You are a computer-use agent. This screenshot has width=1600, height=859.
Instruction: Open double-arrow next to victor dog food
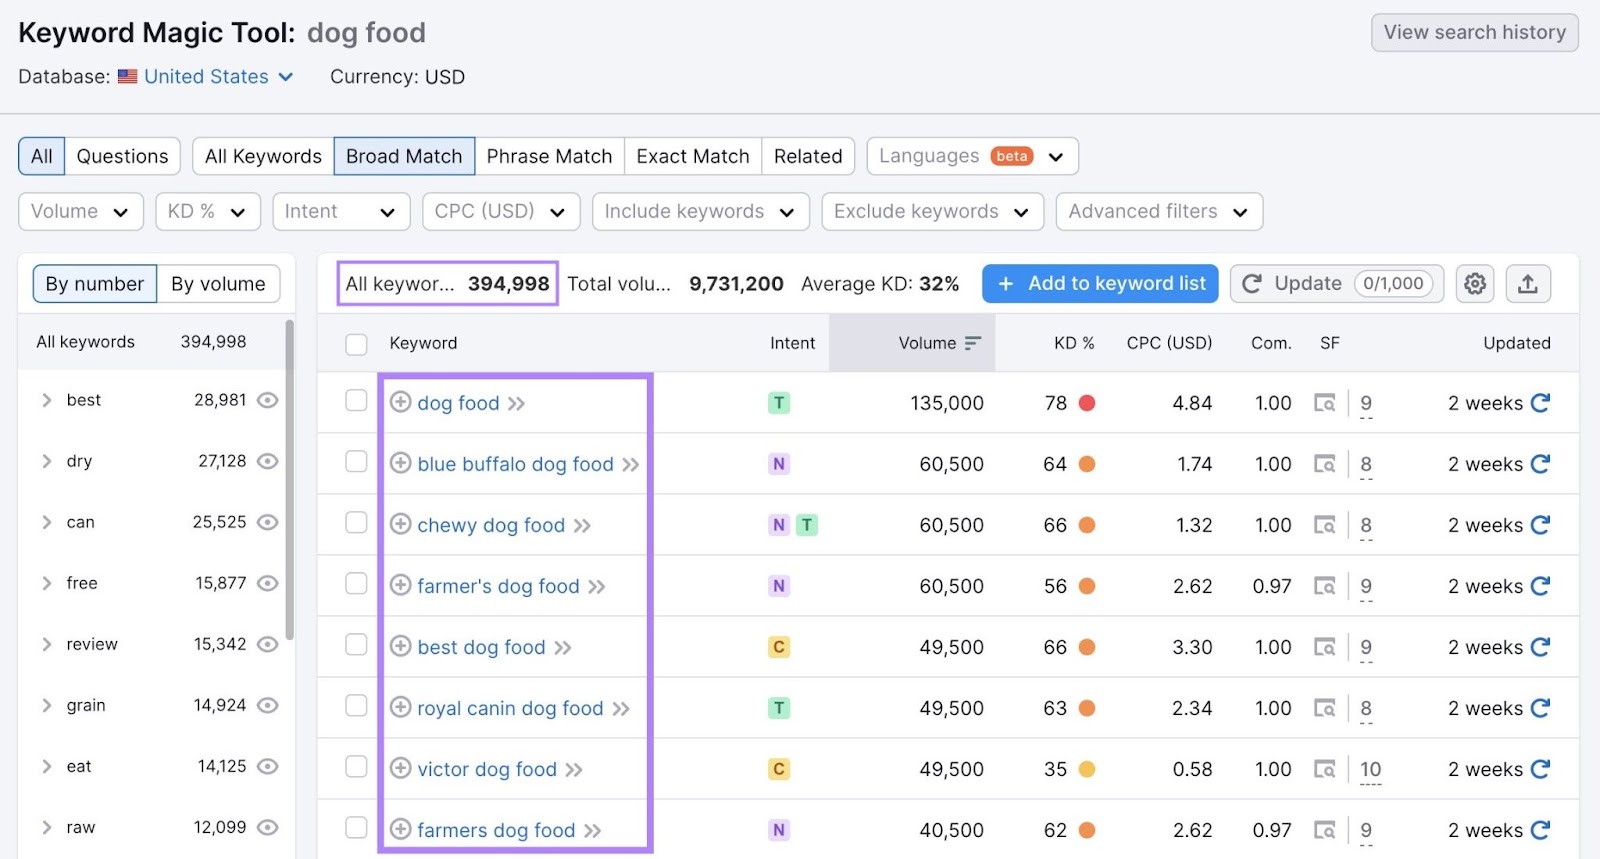(574, 770)
